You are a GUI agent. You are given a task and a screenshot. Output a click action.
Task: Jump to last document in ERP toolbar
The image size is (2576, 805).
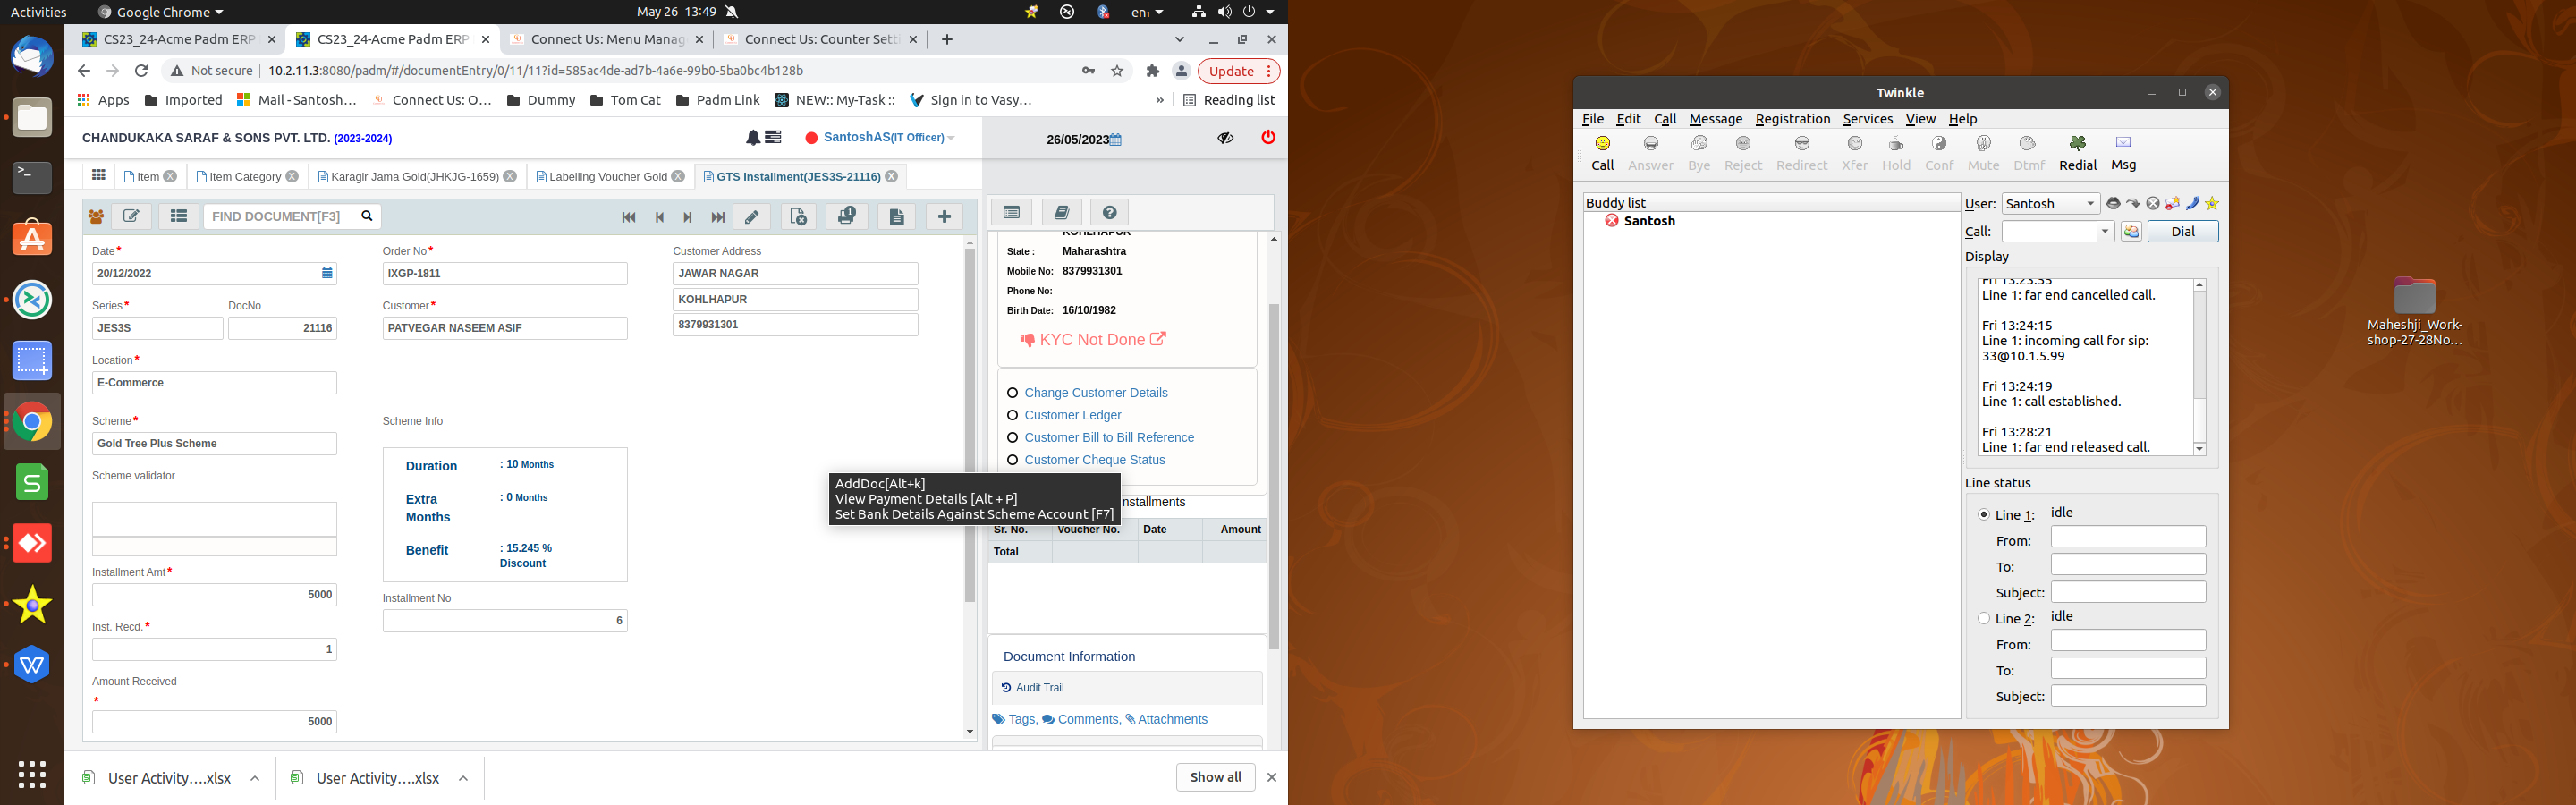click(717, 217)
